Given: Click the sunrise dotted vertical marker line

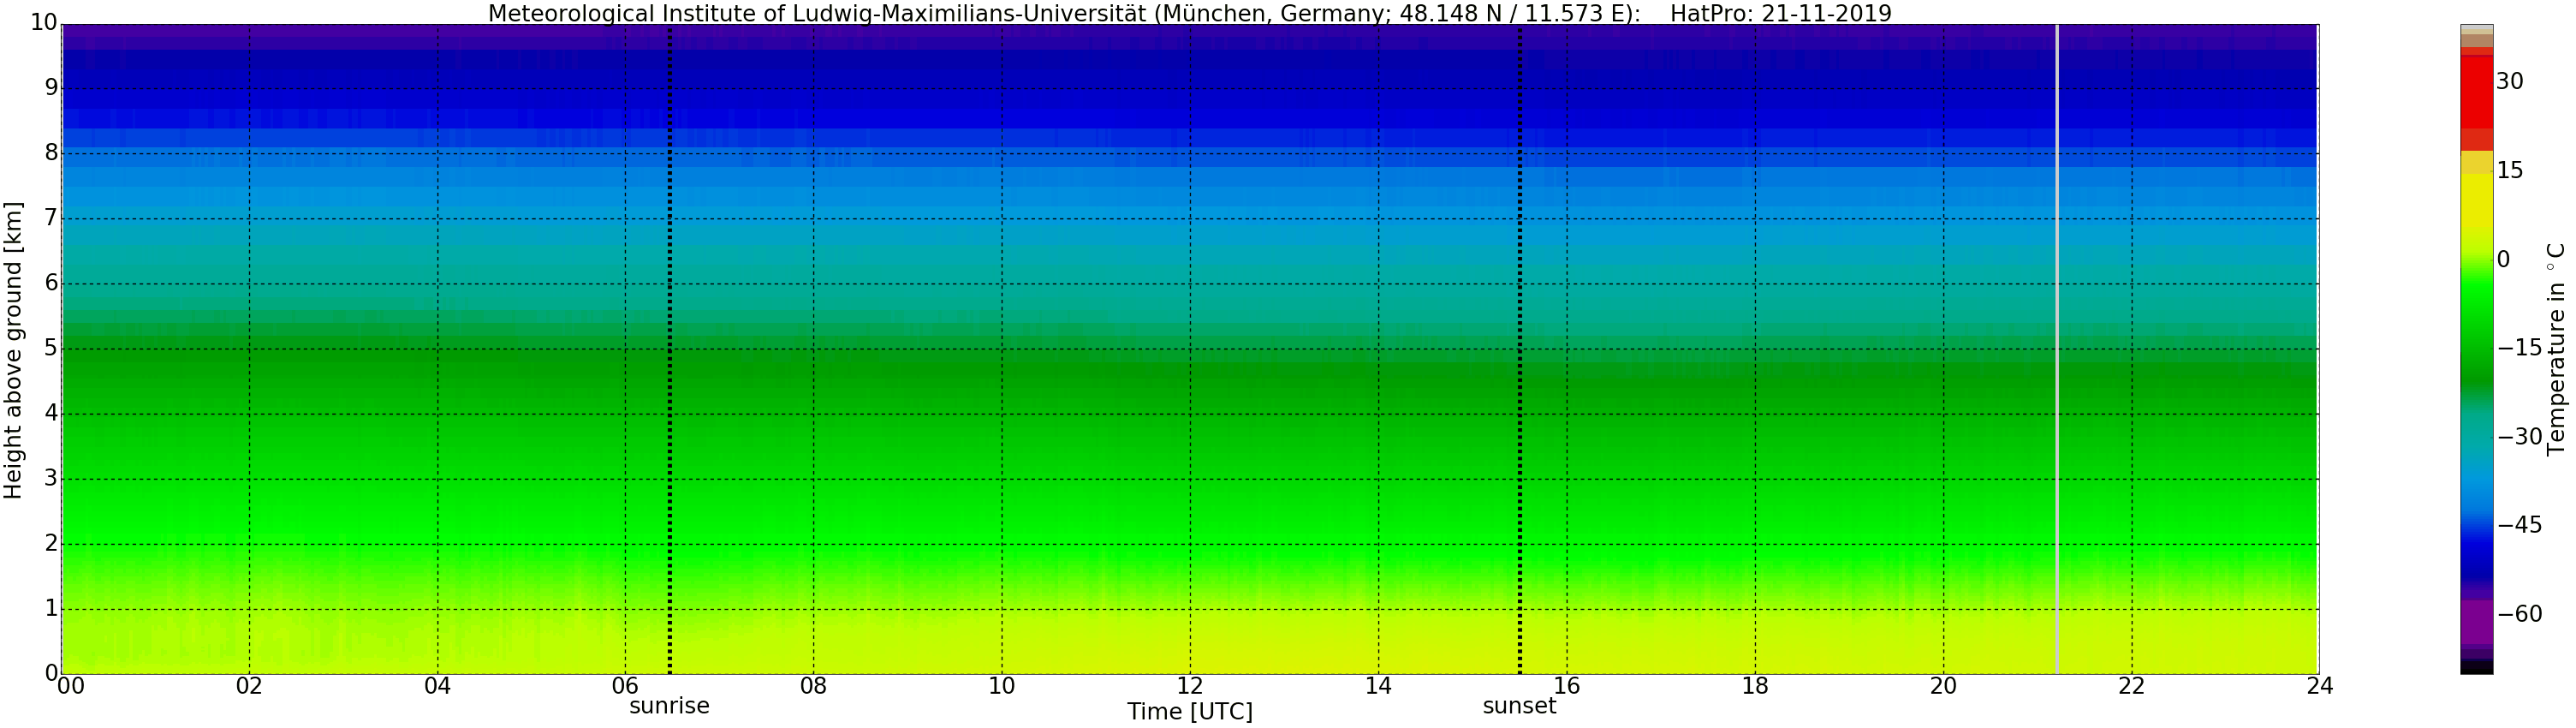Looking at the screenshot, I should point(669,350).
